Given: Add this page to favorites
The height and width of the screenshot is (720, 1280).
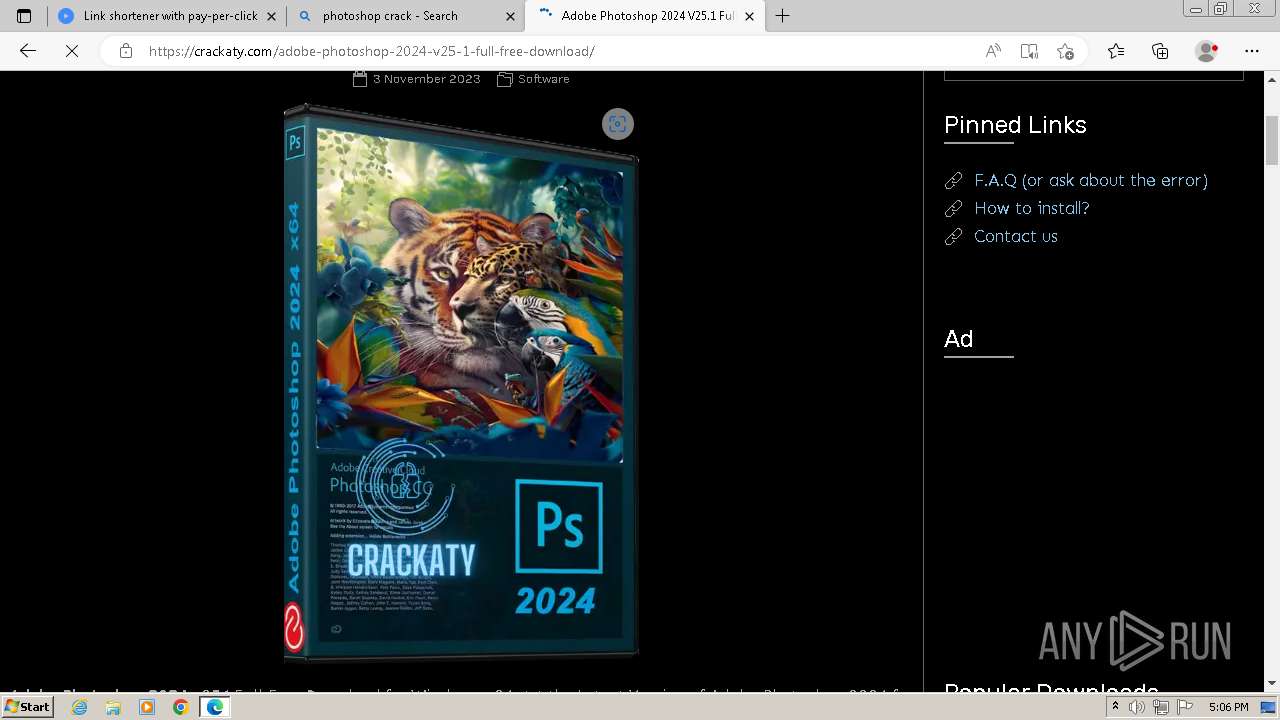Looking at the screenshot, I should click(x=1065, y=51).
